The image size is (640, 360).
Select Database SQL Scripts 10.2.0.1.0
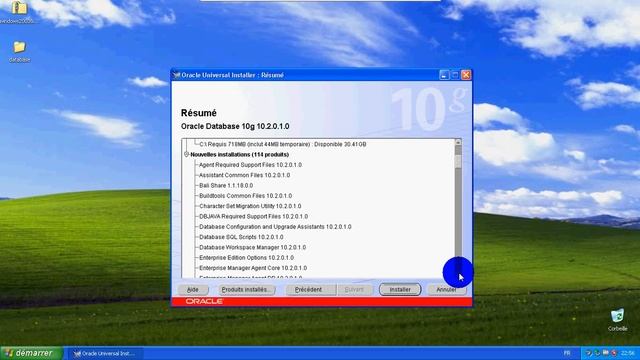pos(241,237)
